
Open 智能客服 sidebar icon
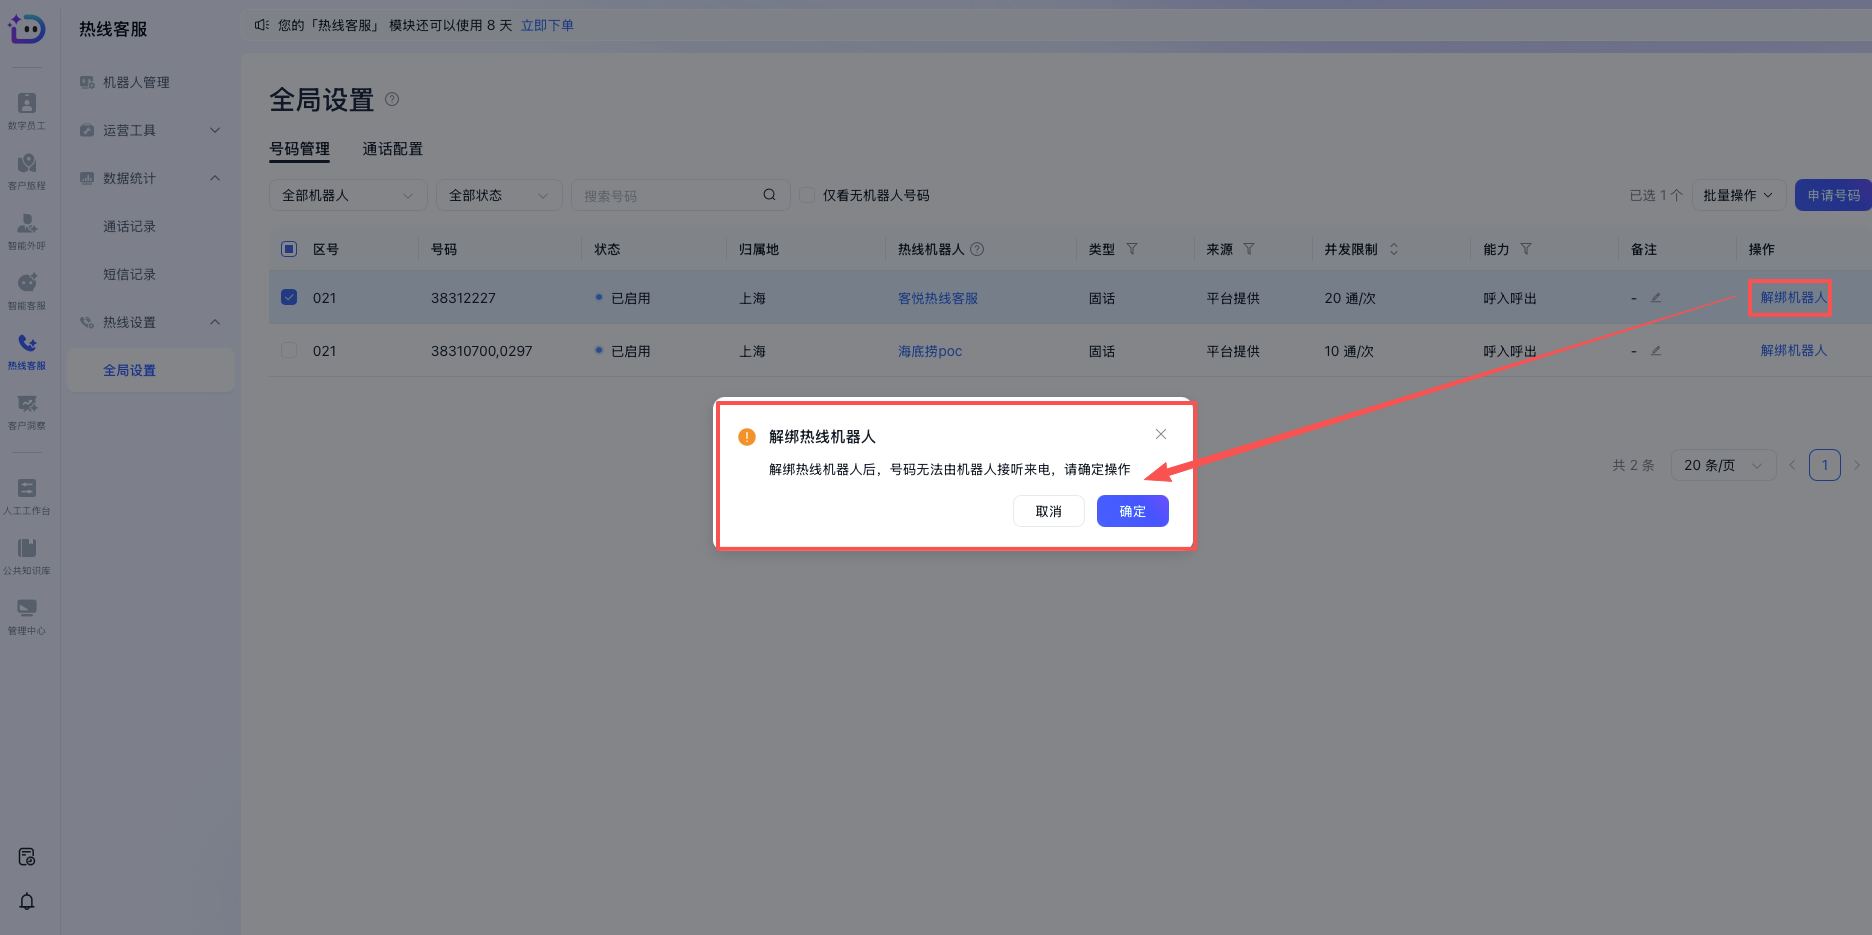tap(27, 290)
